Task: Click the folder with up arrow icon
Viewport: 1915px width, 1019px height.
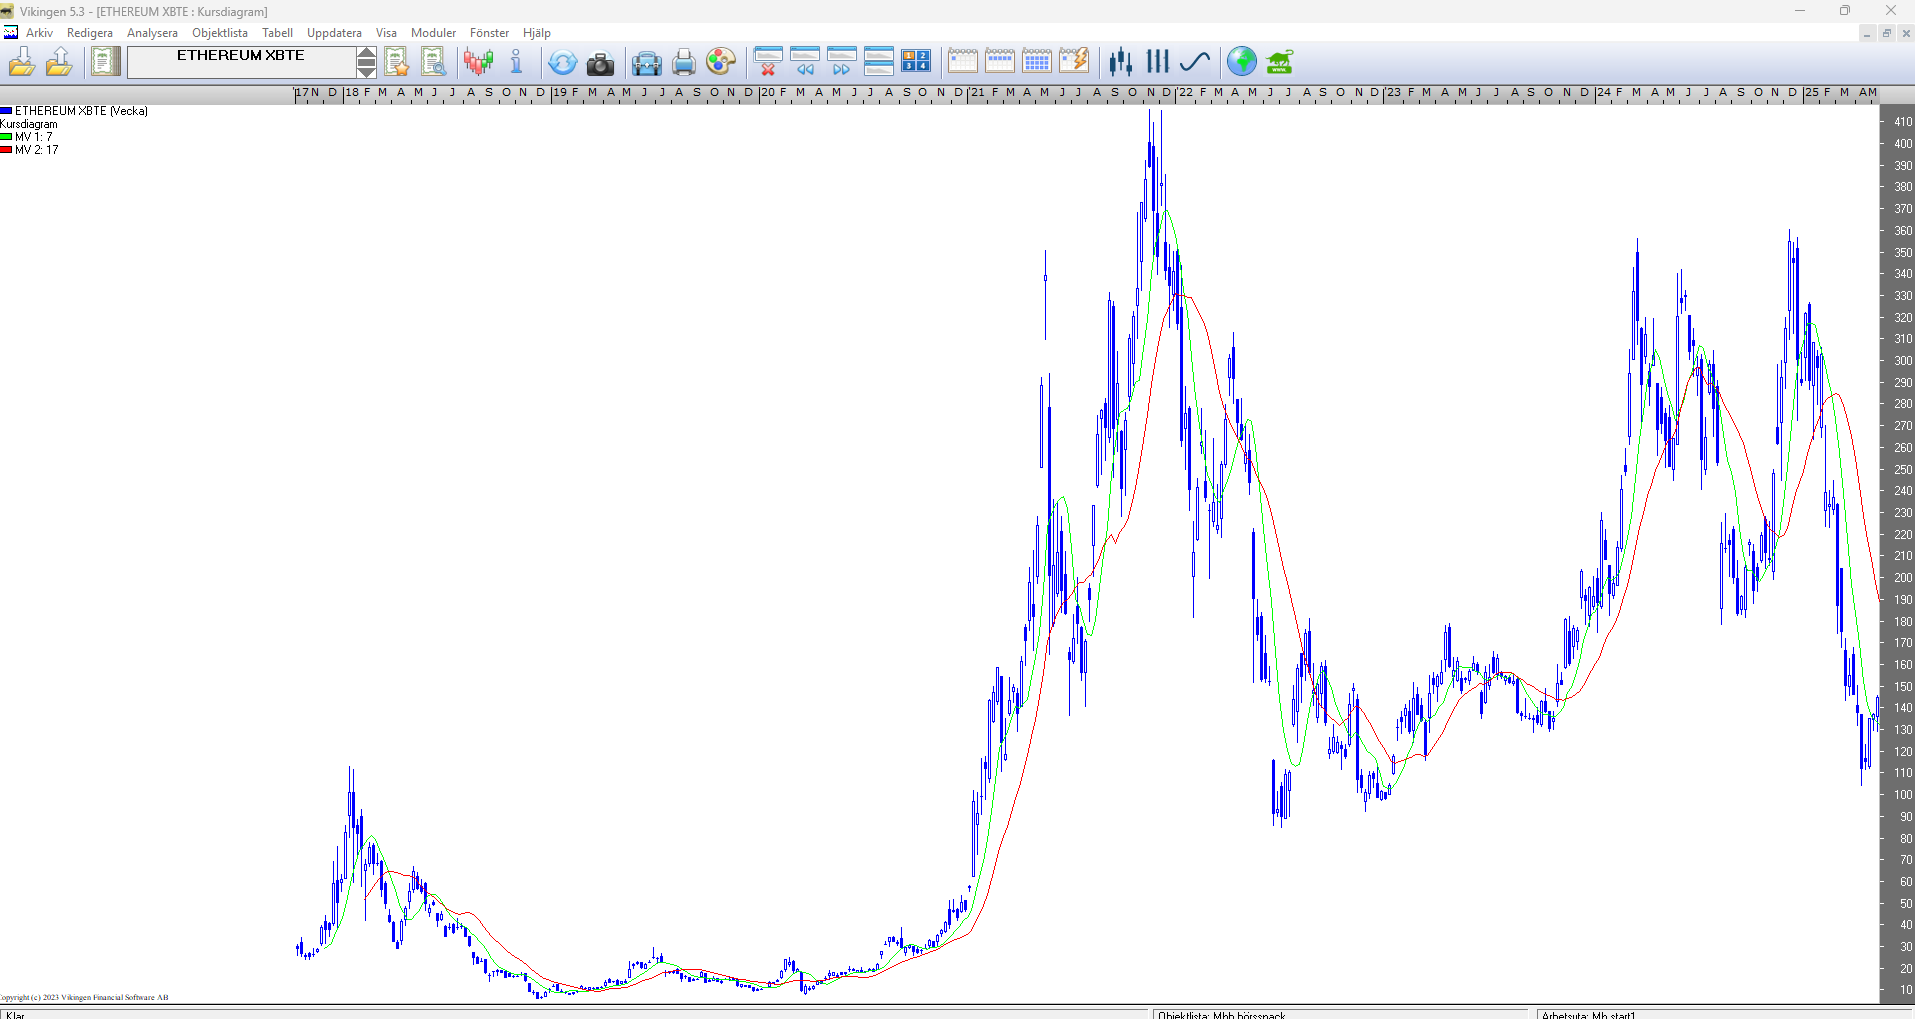Action: [59, 62]
